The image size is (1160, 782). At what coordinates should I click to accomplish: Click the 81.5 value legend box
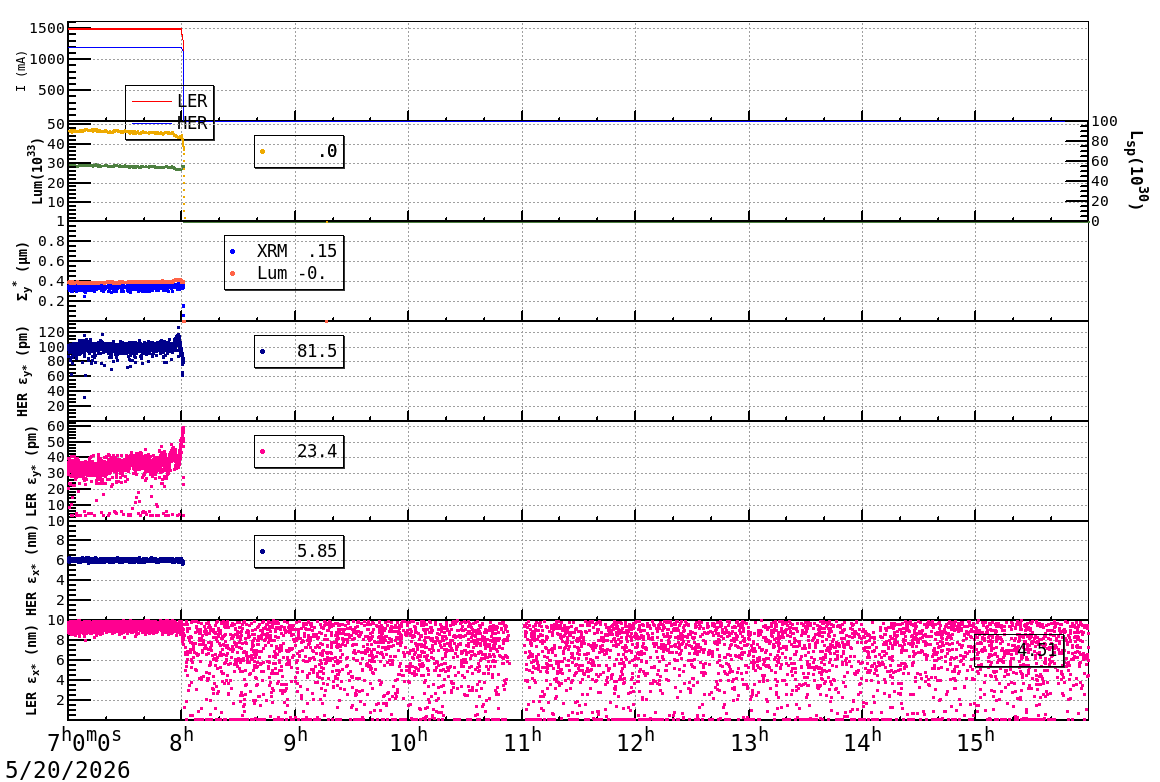coord(299,351)
